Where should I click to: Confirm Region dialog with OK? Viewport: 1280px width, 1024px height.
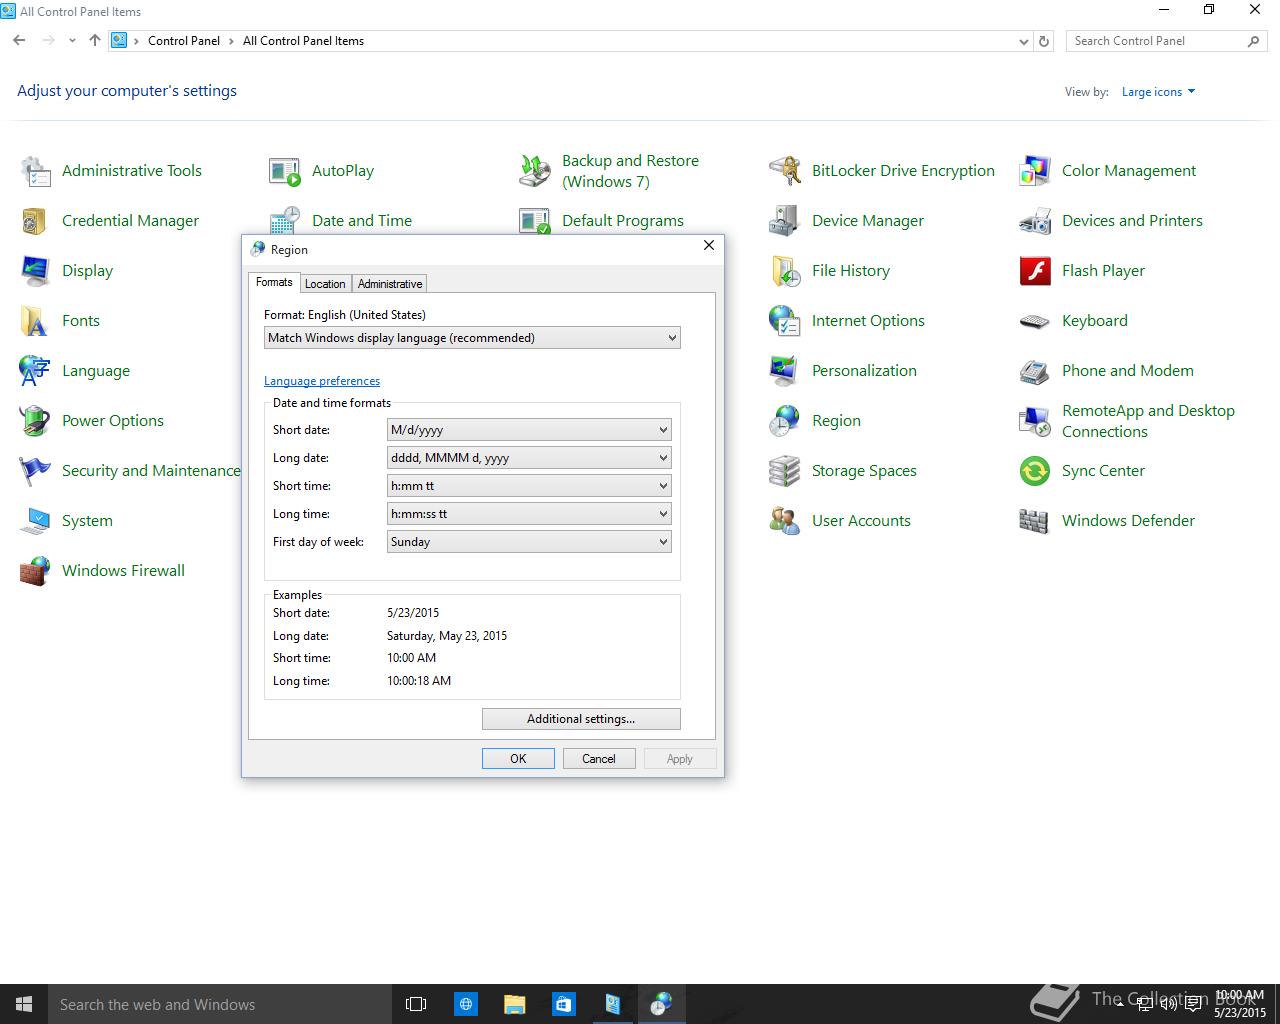tap(518, 759)
